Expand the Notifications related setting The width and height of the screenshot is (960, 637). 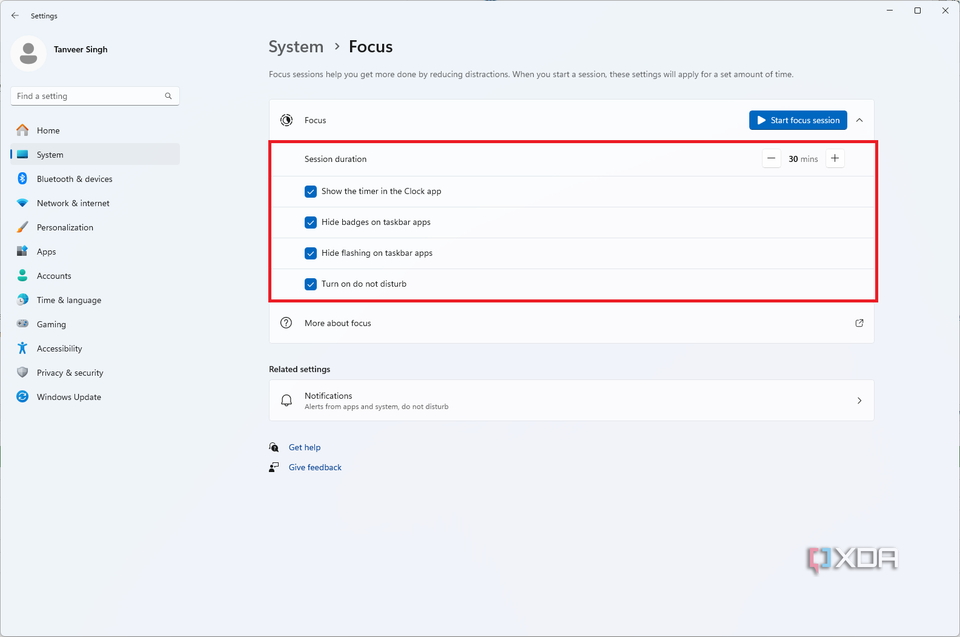click(x=859, y=399)
